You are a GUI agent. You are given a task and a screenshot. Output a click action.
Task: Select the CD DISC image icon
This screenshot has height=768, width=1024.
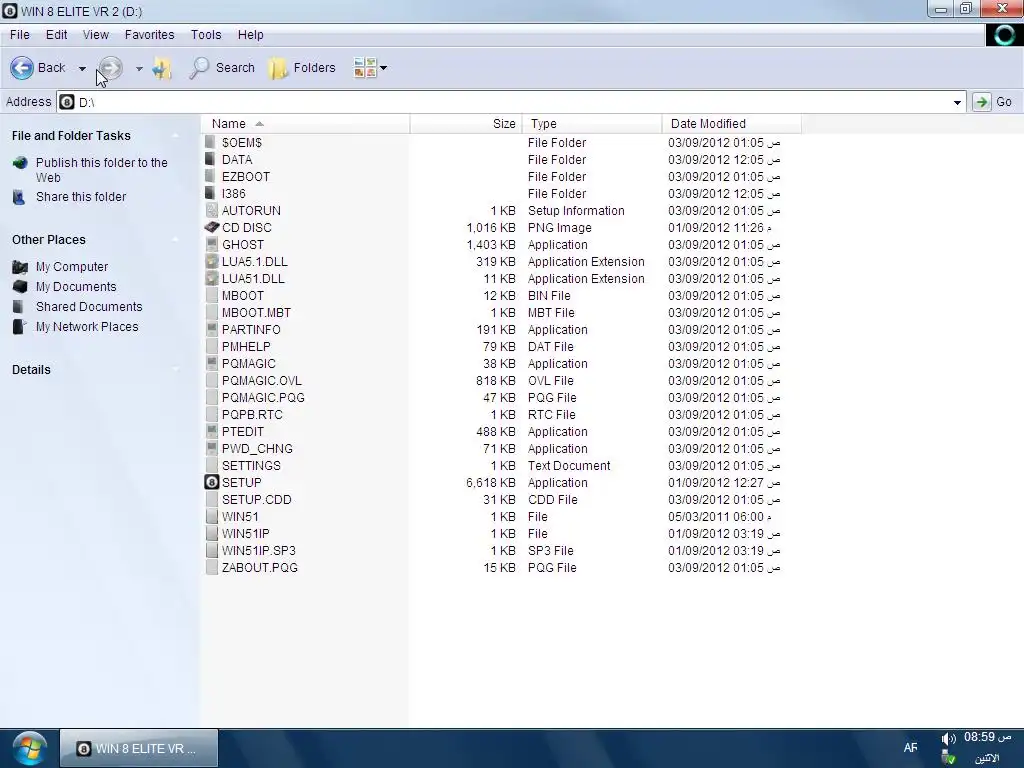click(x=212, y=227)
